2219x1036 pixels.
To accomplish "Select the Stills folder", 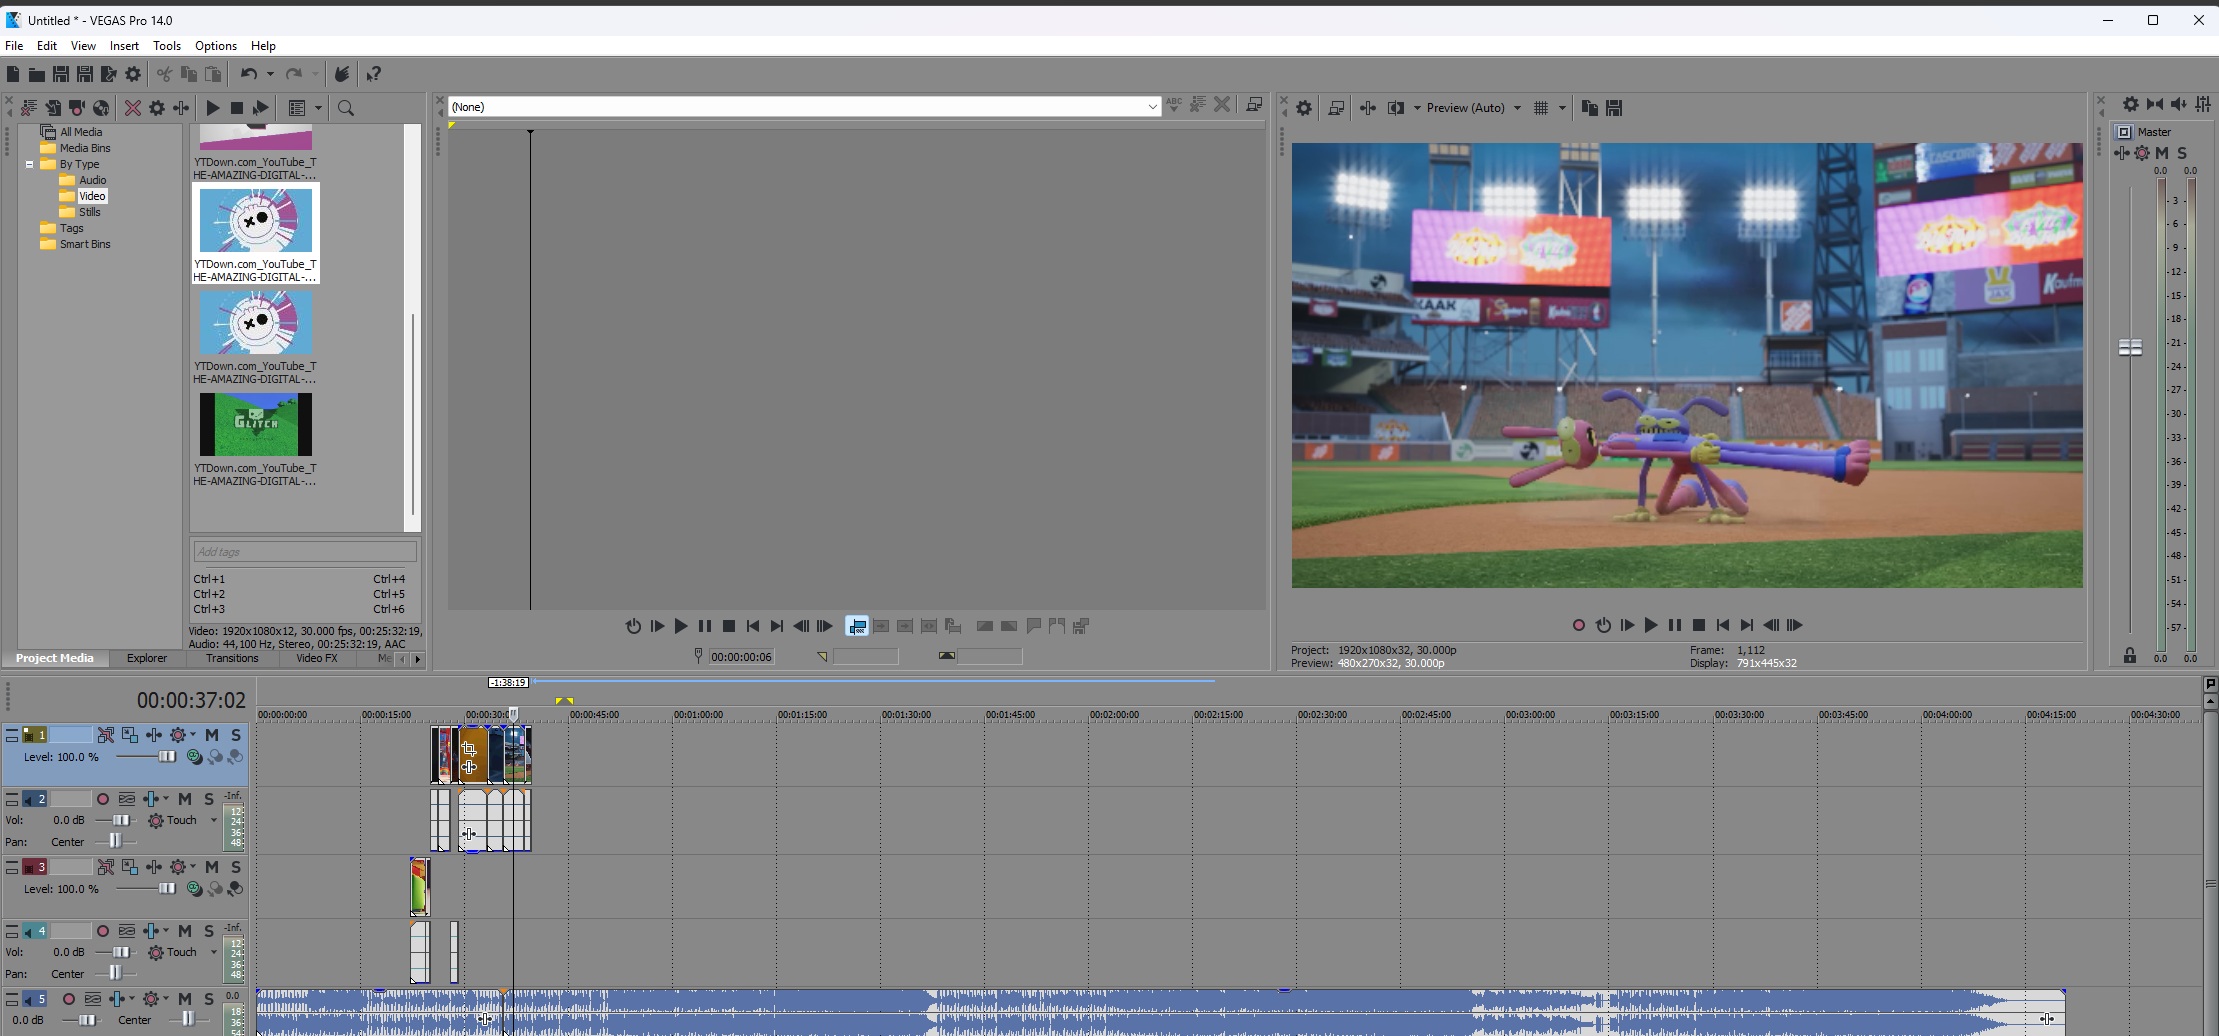I will [x=90, y=212].
